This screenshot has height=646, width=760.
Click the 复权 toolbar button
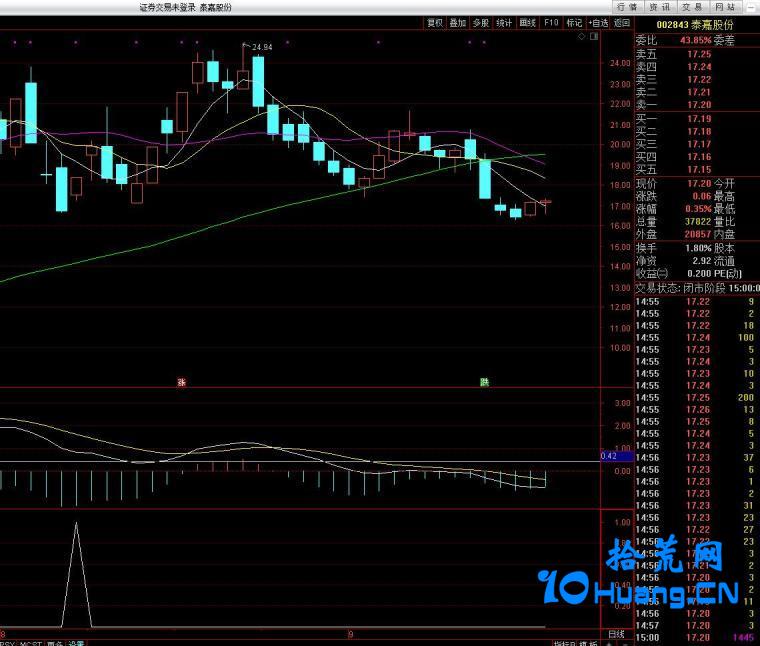435,22
